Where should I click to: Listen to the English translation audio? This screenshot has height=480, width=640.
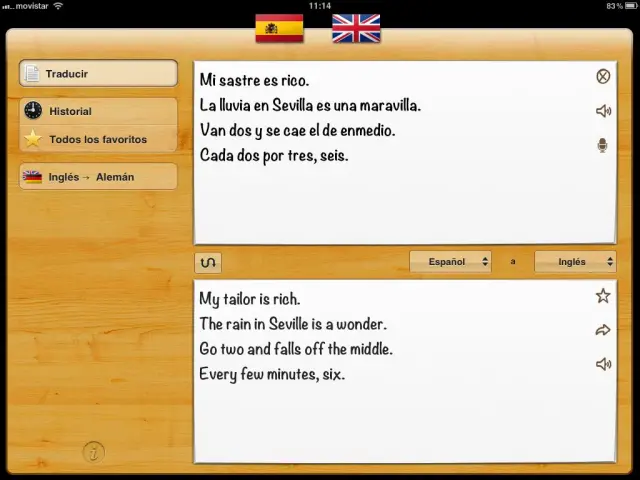tap(603, 364)
